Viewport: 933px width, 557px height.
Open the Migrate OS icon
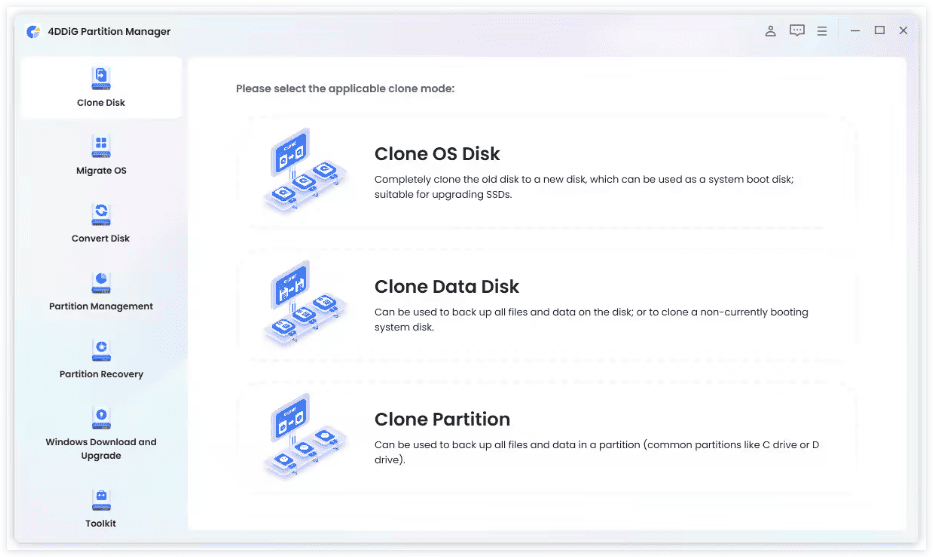click(x=101, y=146)
